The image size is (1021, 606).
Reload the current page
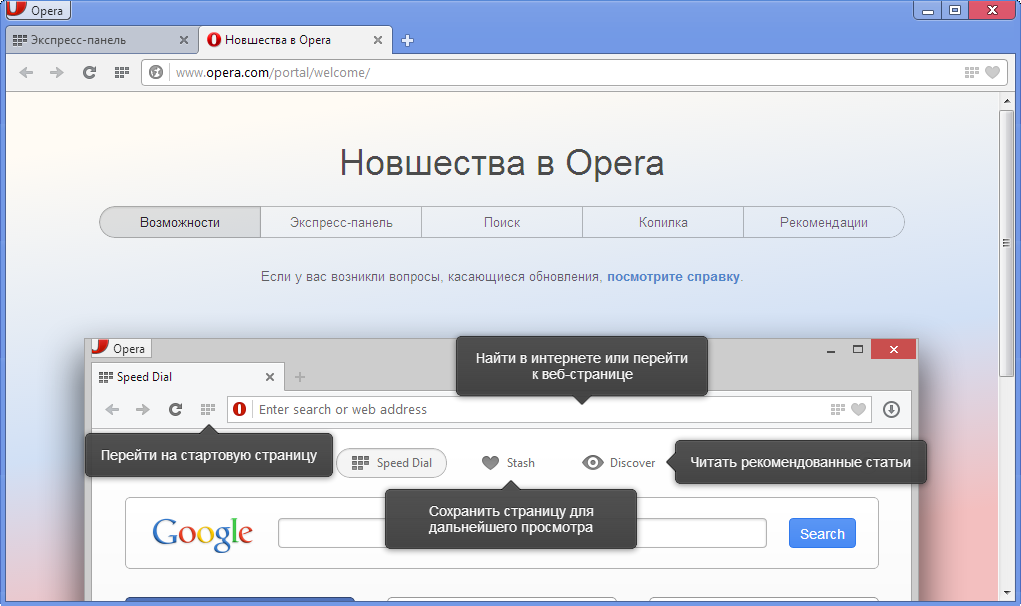point(89,72)
